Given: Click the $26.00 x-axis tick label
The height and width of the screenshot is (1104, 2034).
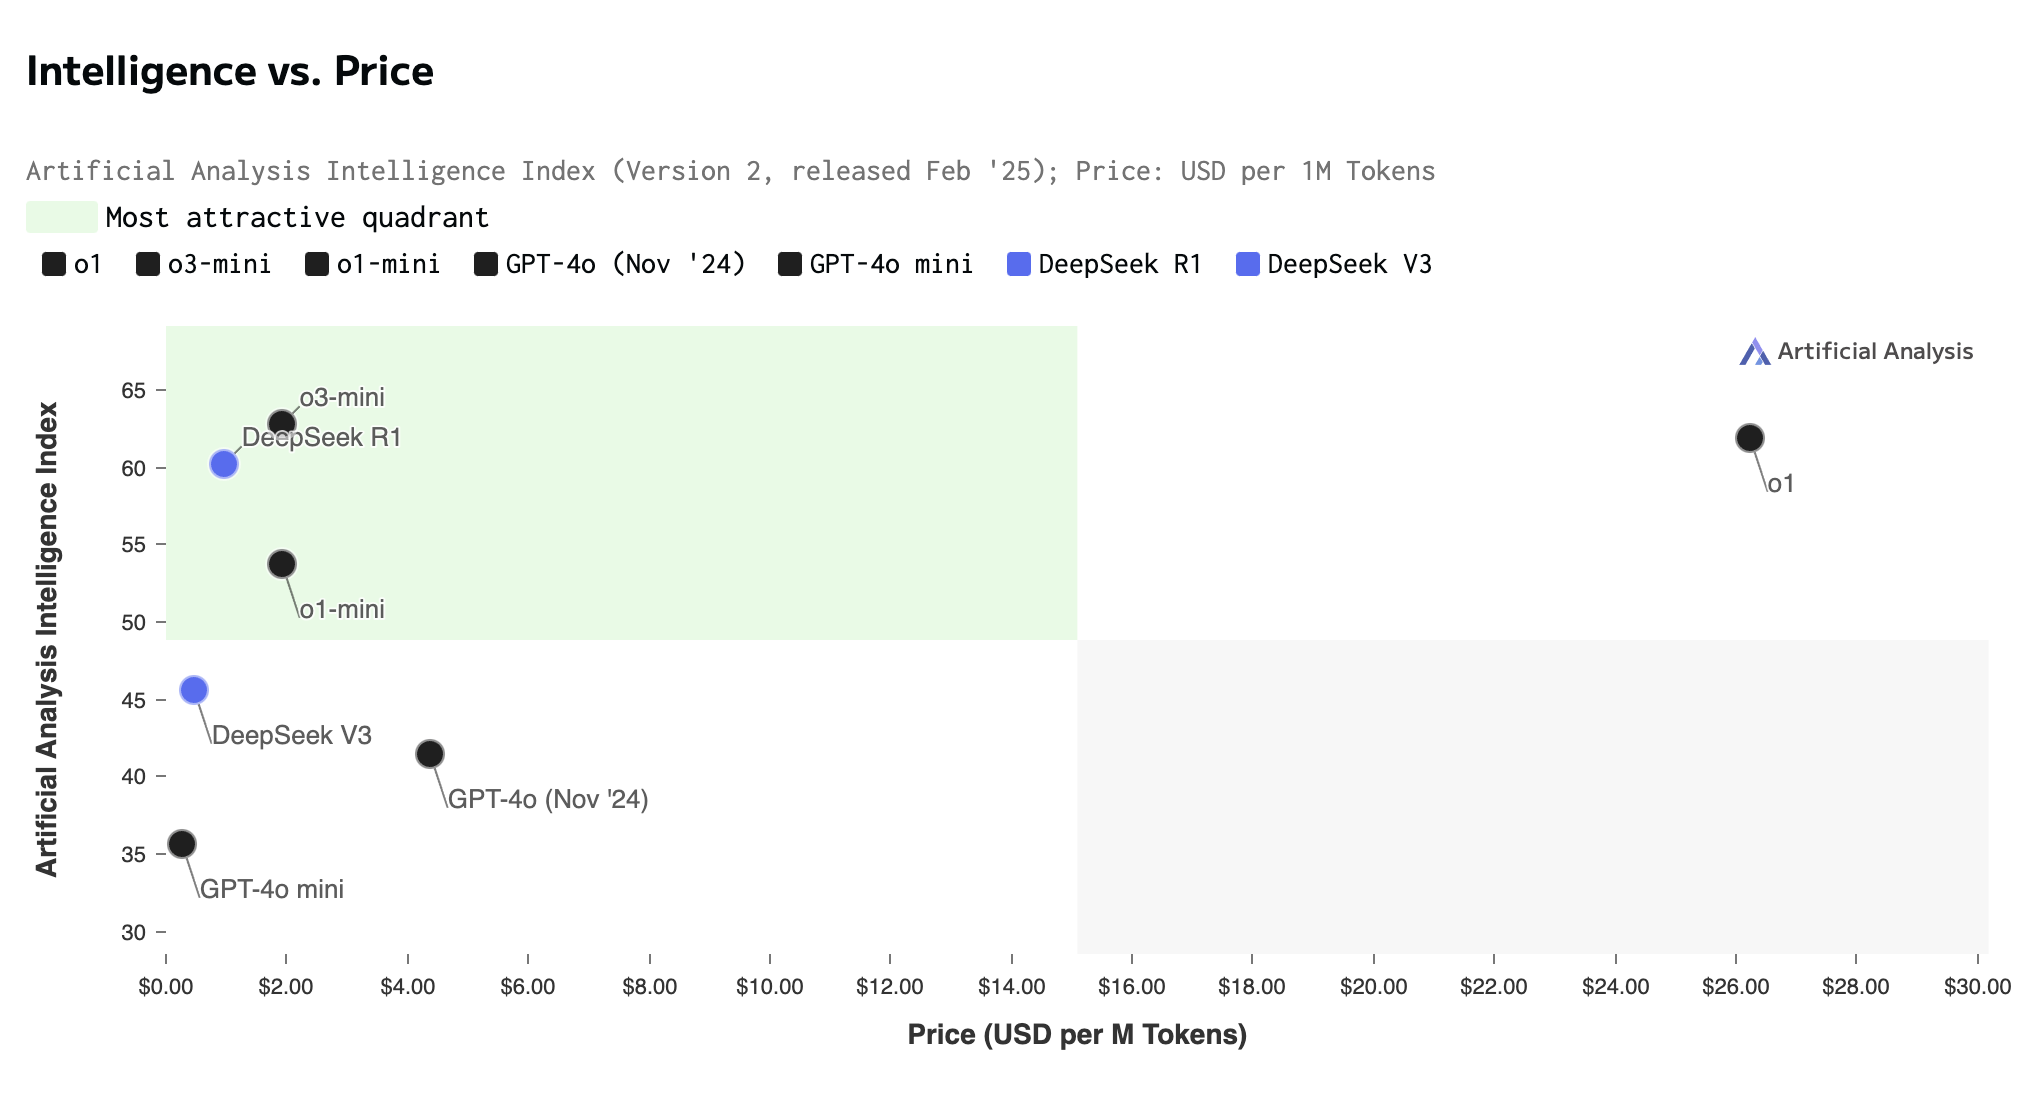Looking at the screenshot, I should click(1736, 988).
